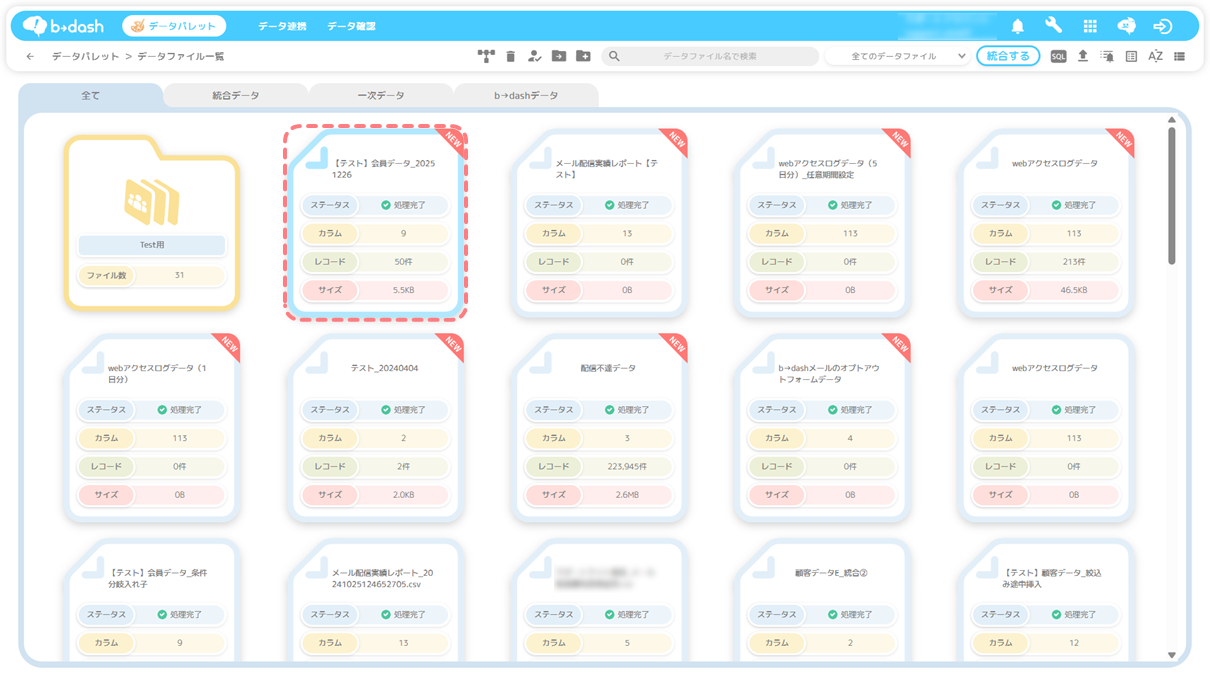This screenshot has height=680, width=1210.
Task: Open the wrench settings icon
Action: pos(1053,26)
